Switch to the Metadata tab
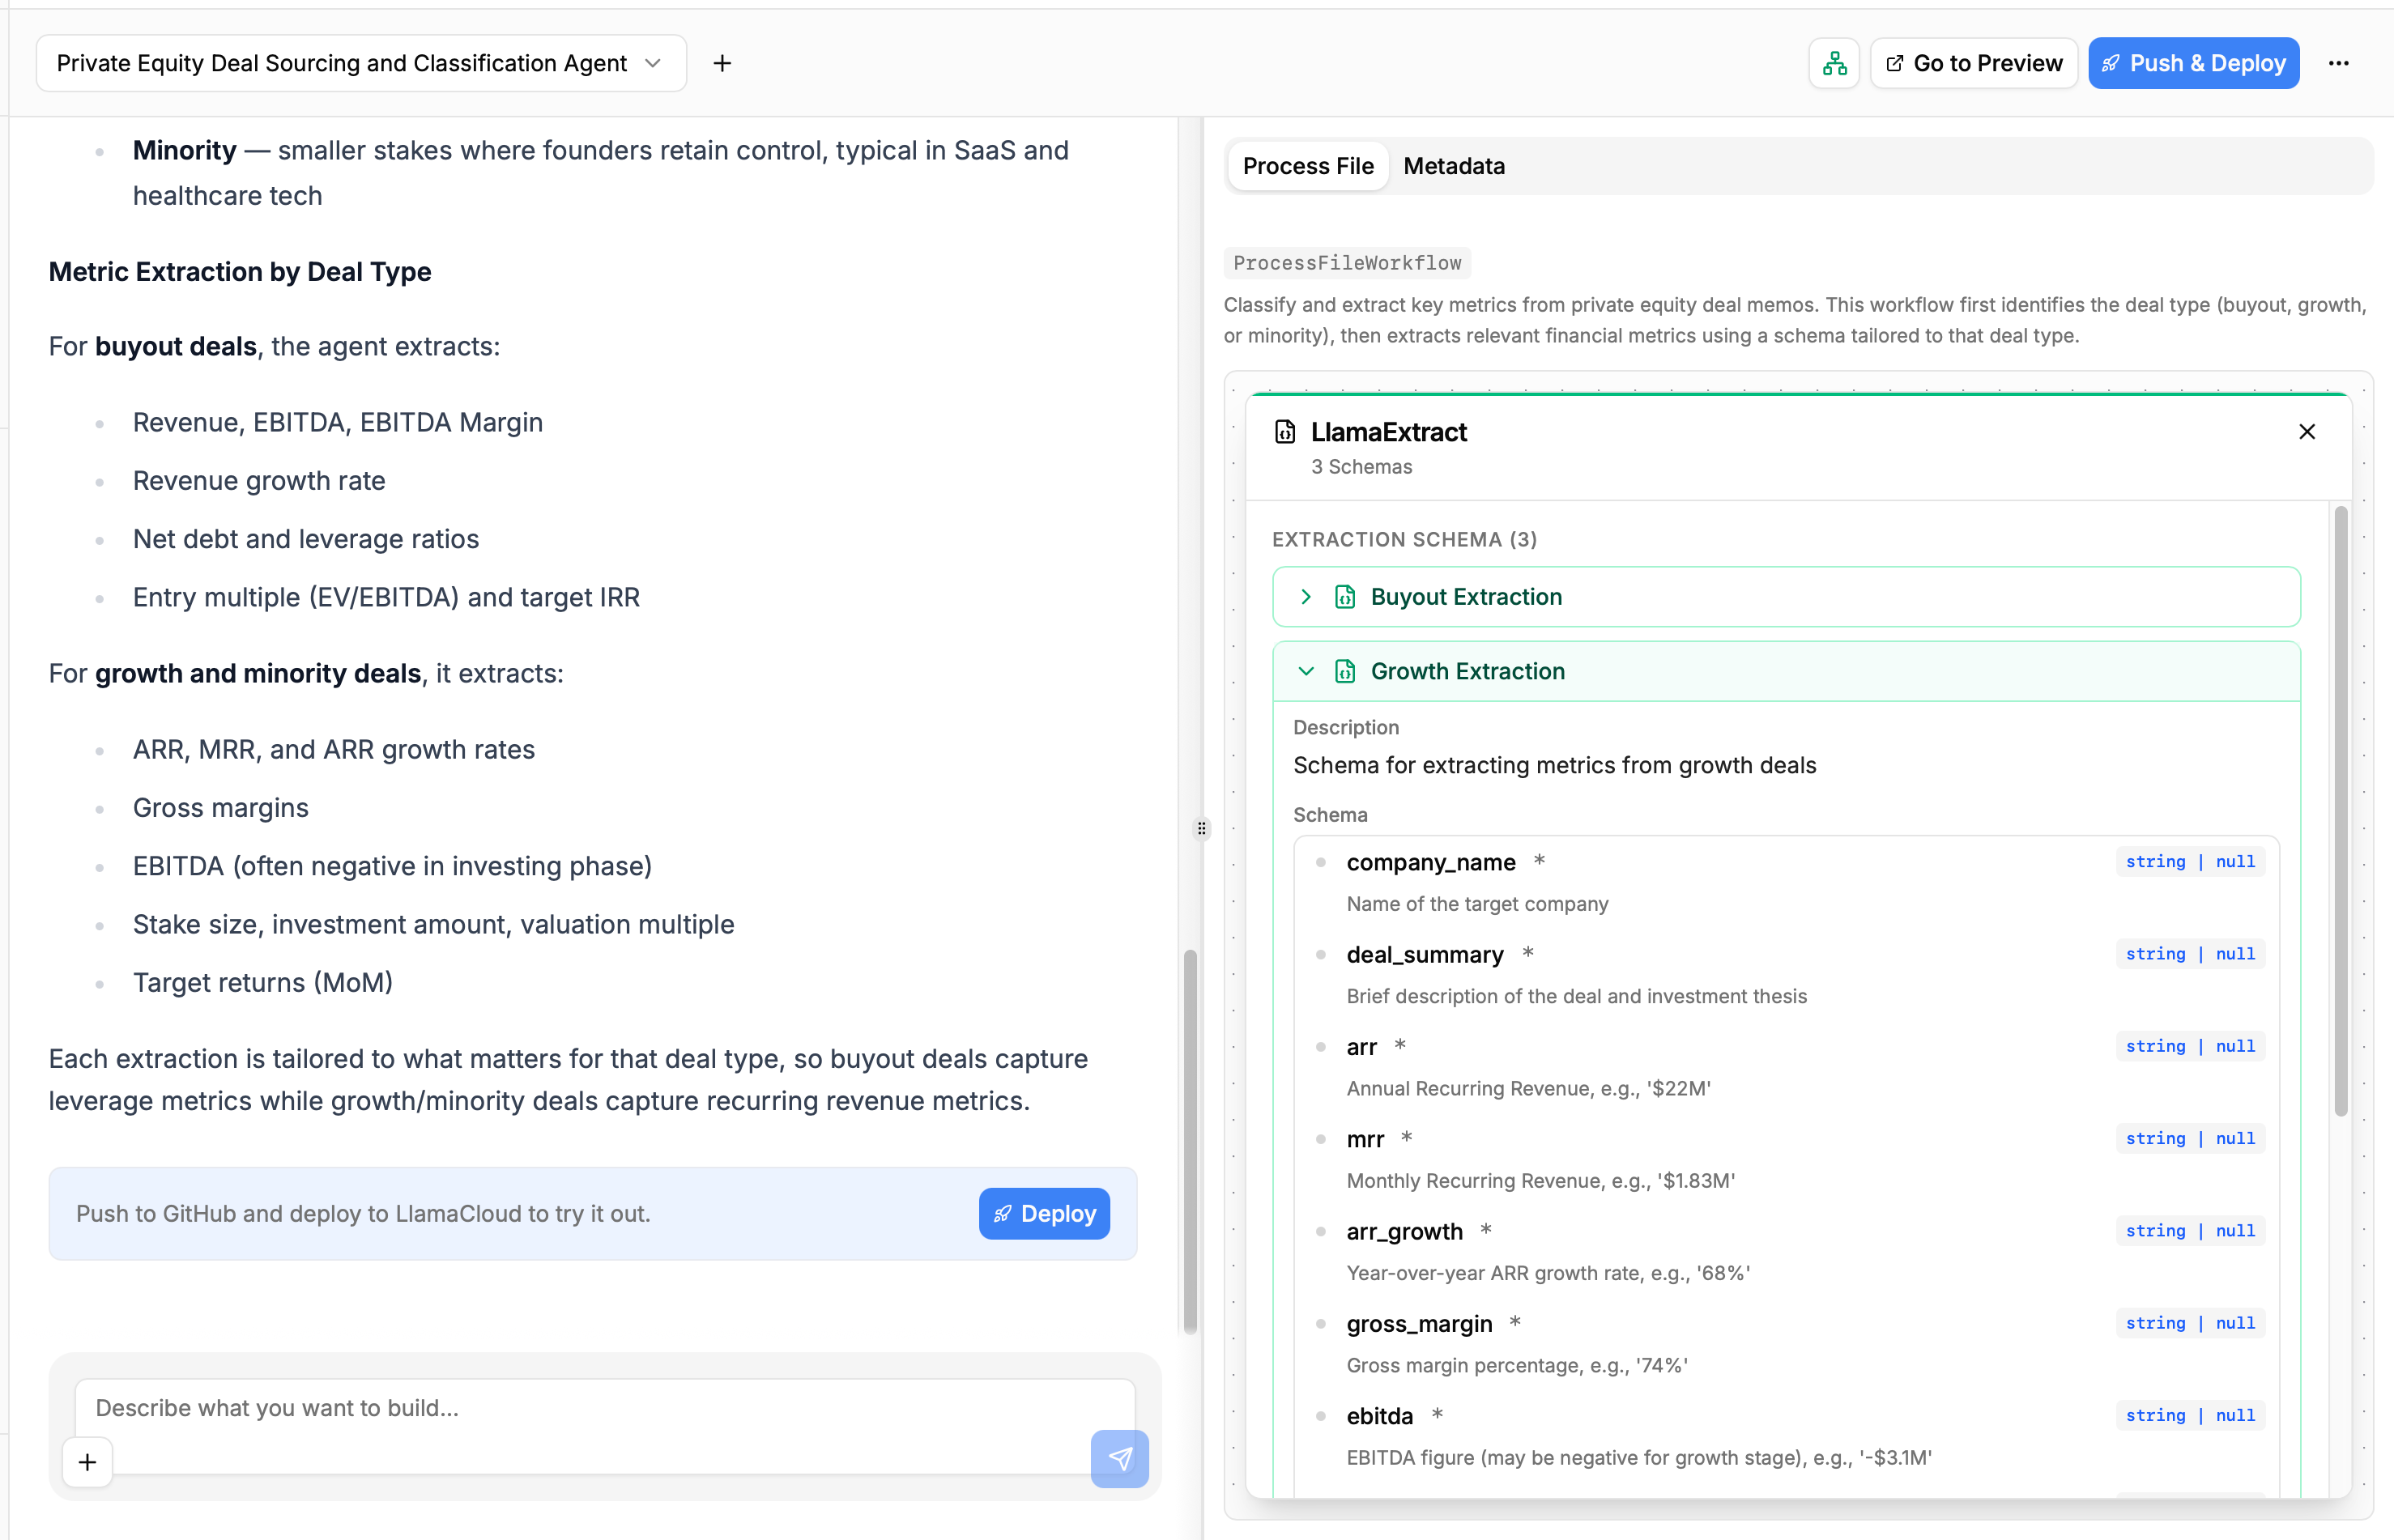This screenshot has height=1540, width=2394. click(1453, 166)
